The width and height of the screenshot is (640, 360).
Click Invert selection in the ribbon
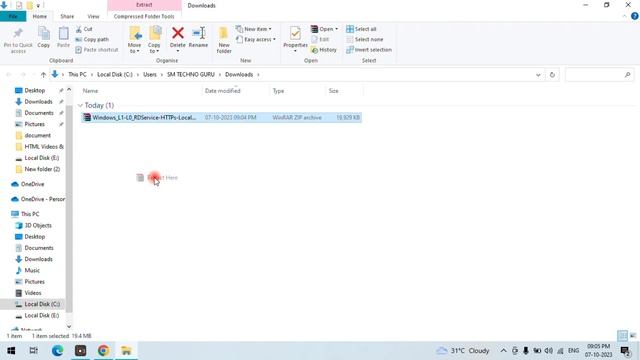click(x=369, y=50)
